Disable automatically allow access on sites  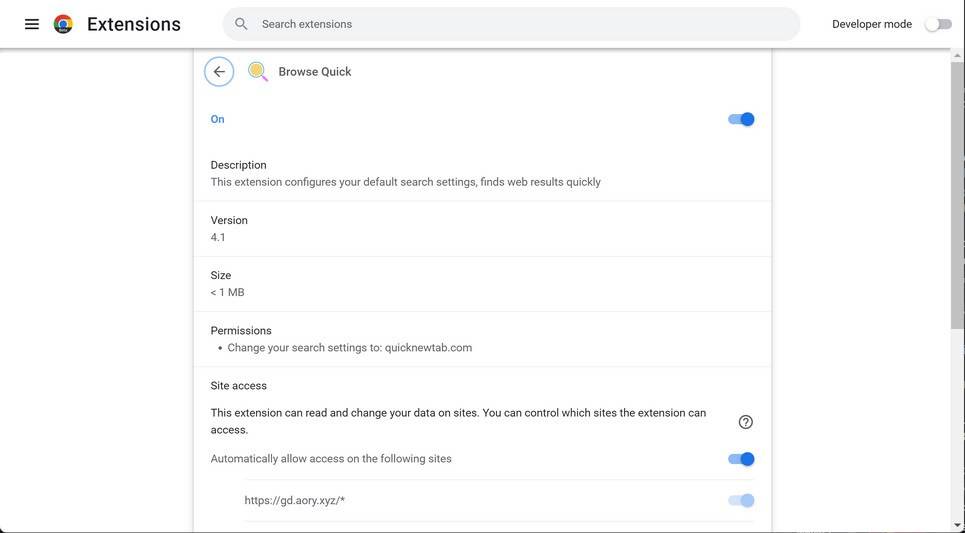coord(741,459)
